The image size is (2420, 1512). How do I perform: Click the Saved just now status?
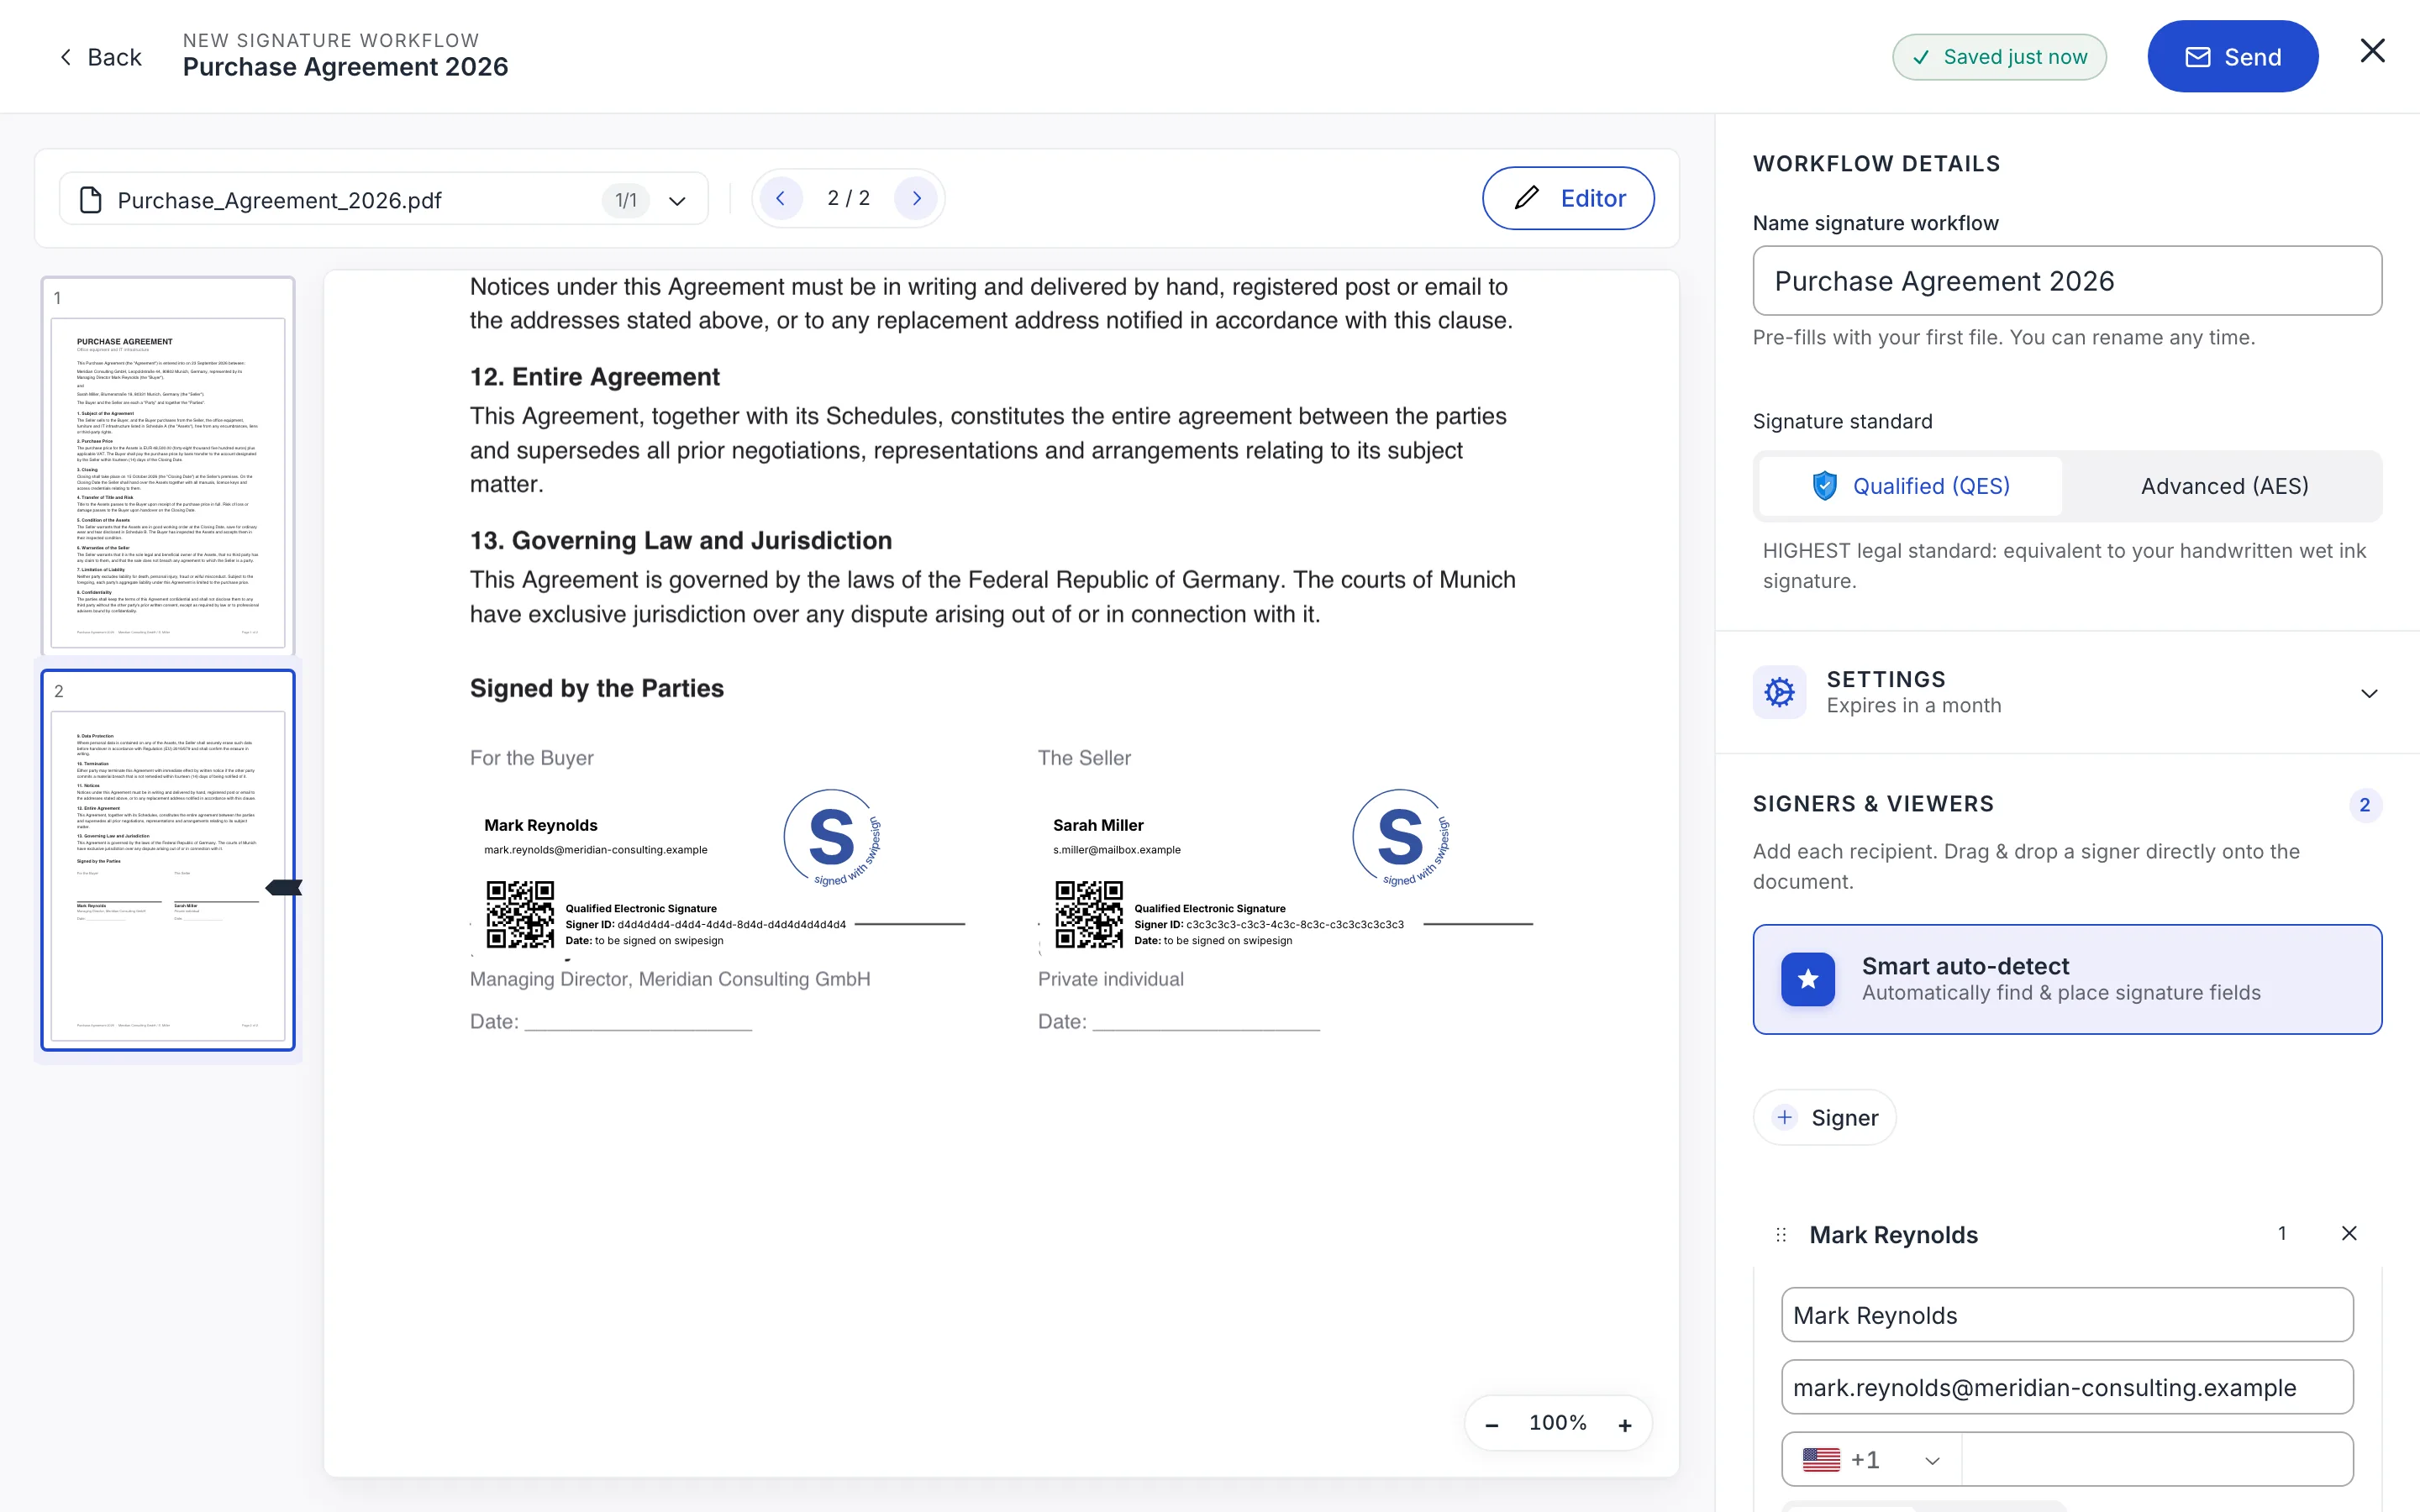(1998, 57)
